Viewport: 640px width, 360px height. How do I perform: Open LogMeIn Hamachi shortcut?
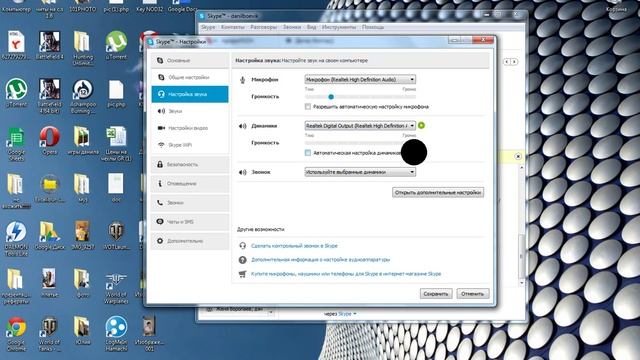pos(116,334)
